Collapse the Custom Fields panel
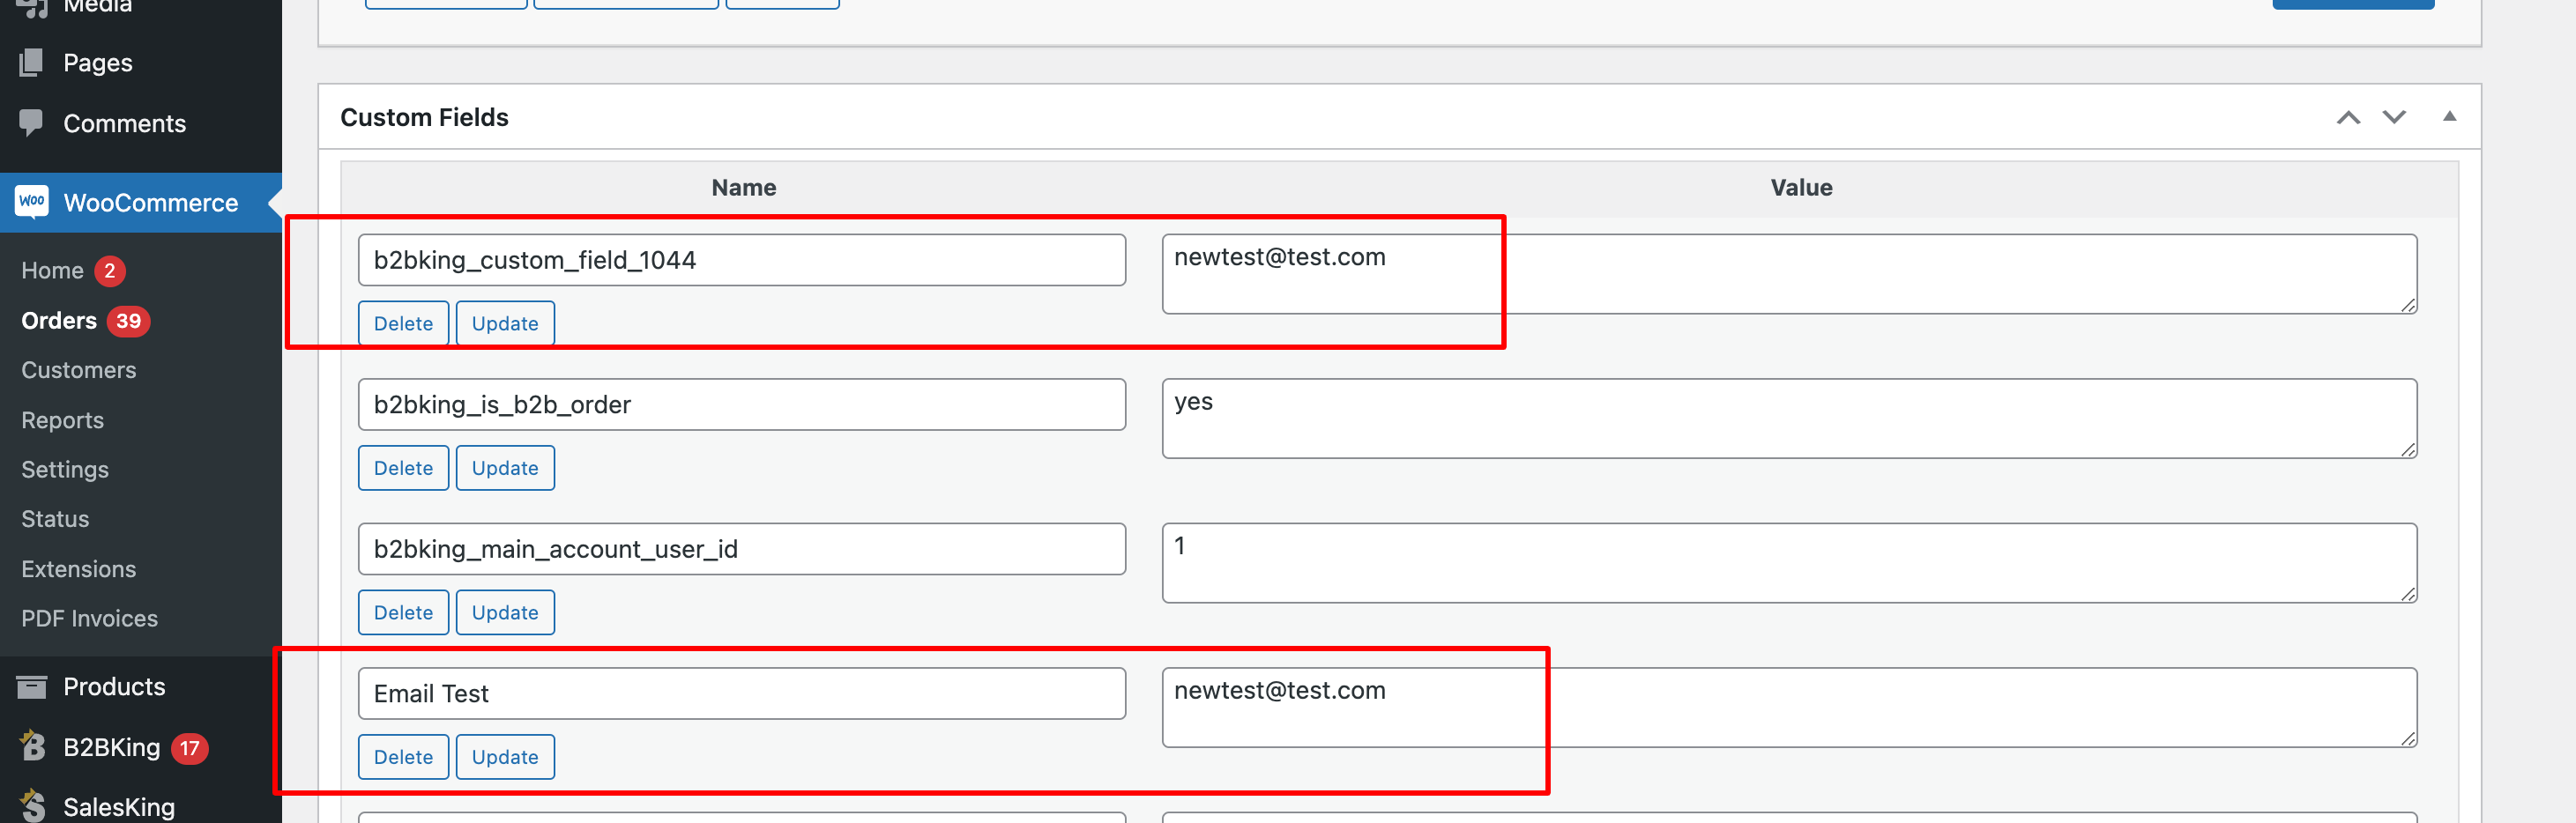Viewport: 2576px width, 823px height. point(2449,116)
